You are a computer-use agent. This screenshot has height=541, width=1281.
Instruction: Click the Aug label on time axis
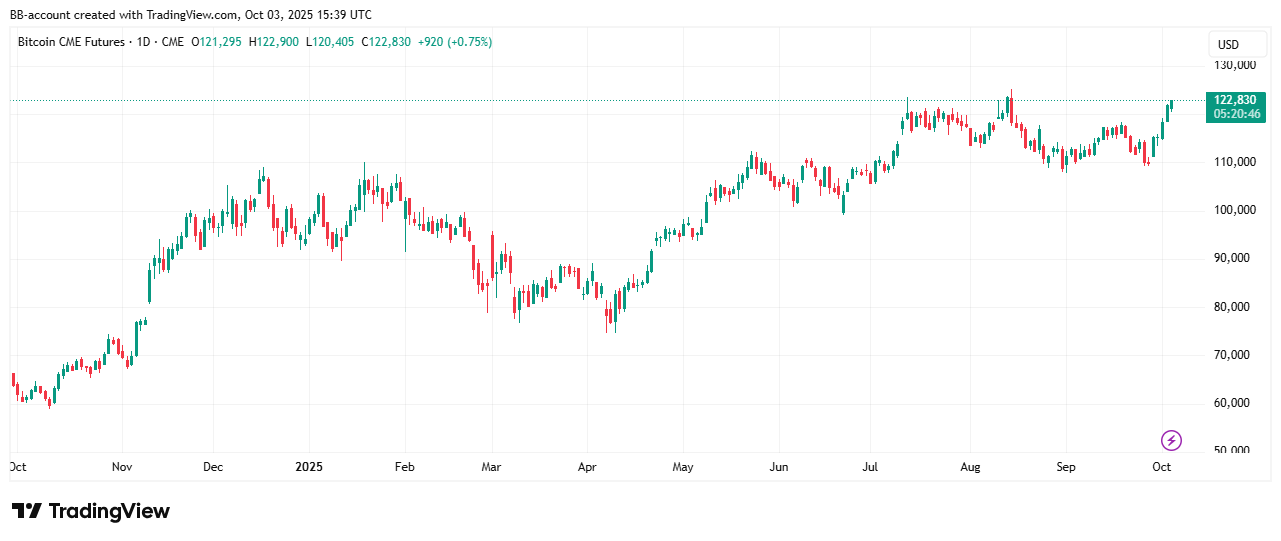[x=969, y=467]
